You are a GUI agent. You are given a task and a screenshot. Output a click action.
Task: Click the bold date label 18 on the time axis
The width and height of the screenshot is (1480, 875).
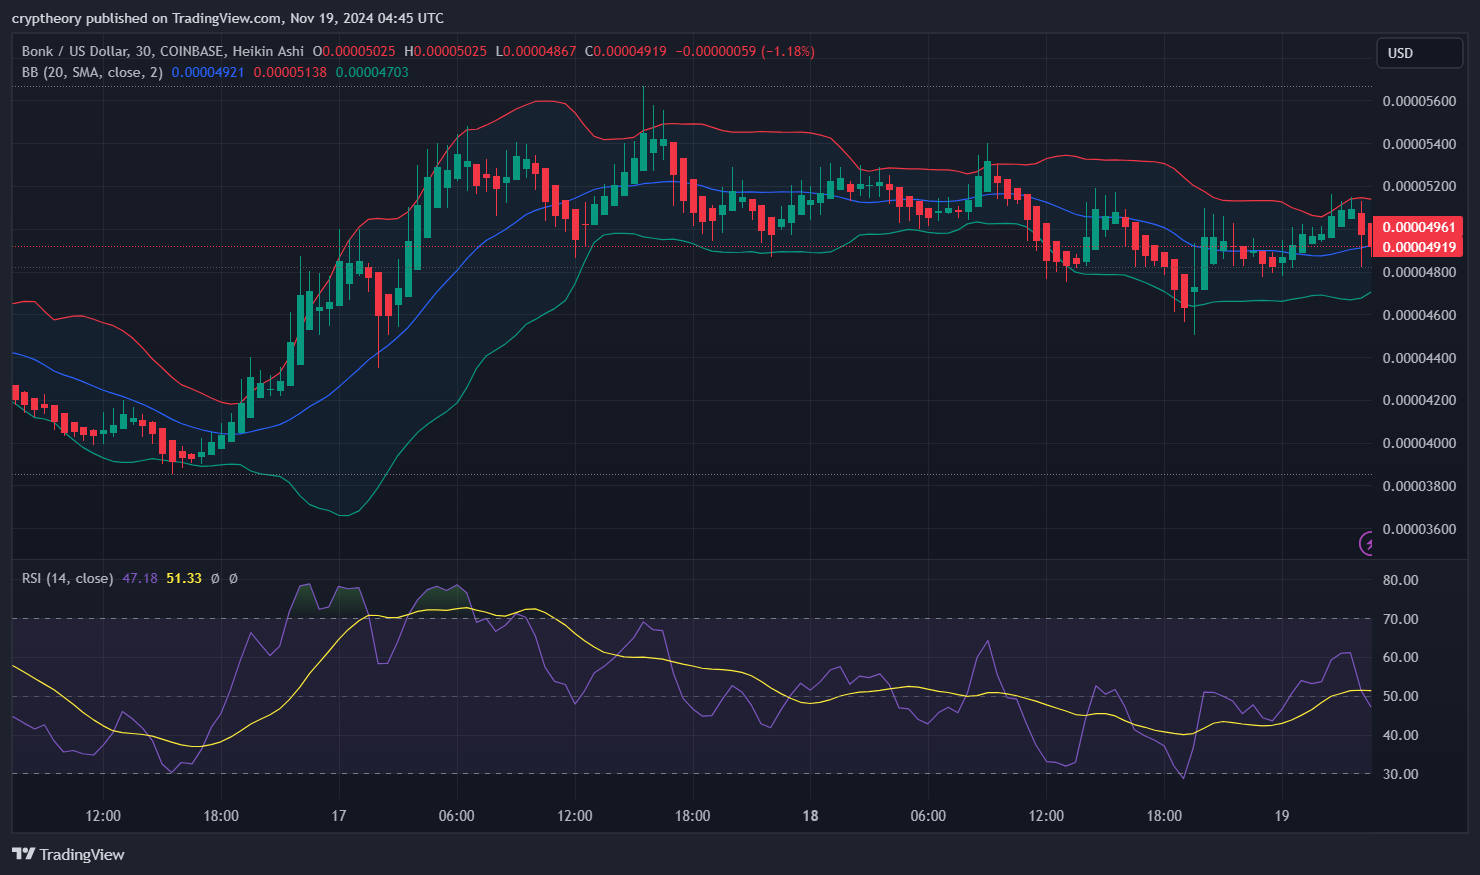coord(810,816)
